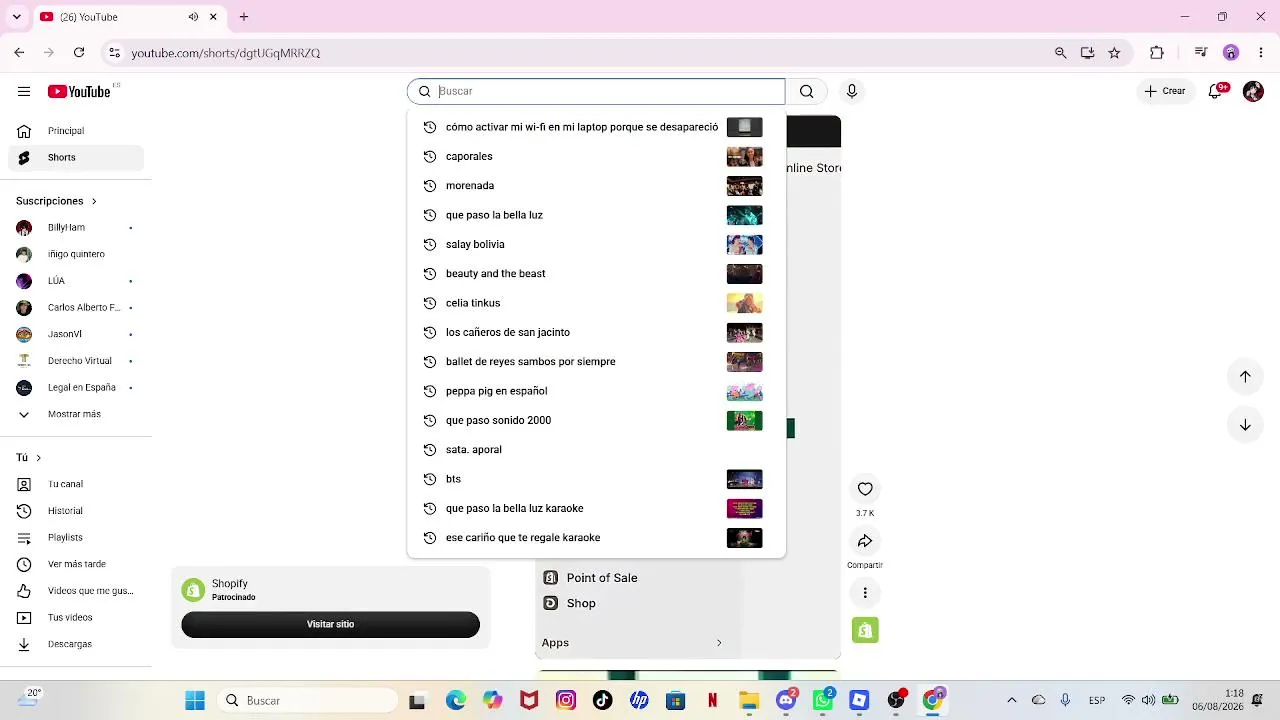
Task: Click the Windows Start button
Action: 195,700
